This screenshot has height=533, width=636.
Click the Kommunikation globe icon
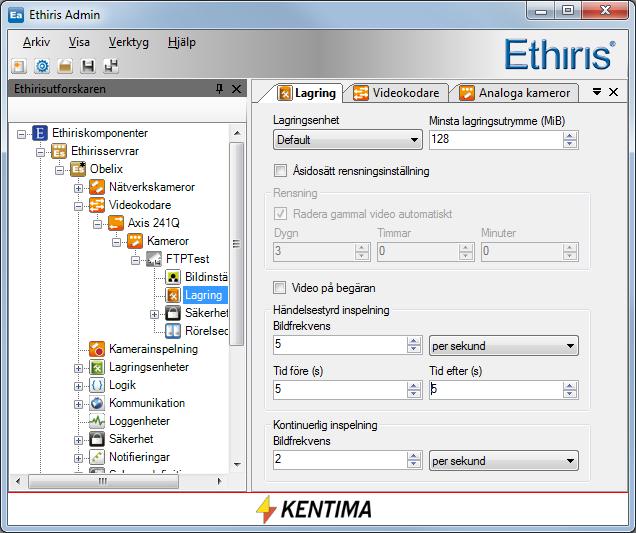click(97, 403)
